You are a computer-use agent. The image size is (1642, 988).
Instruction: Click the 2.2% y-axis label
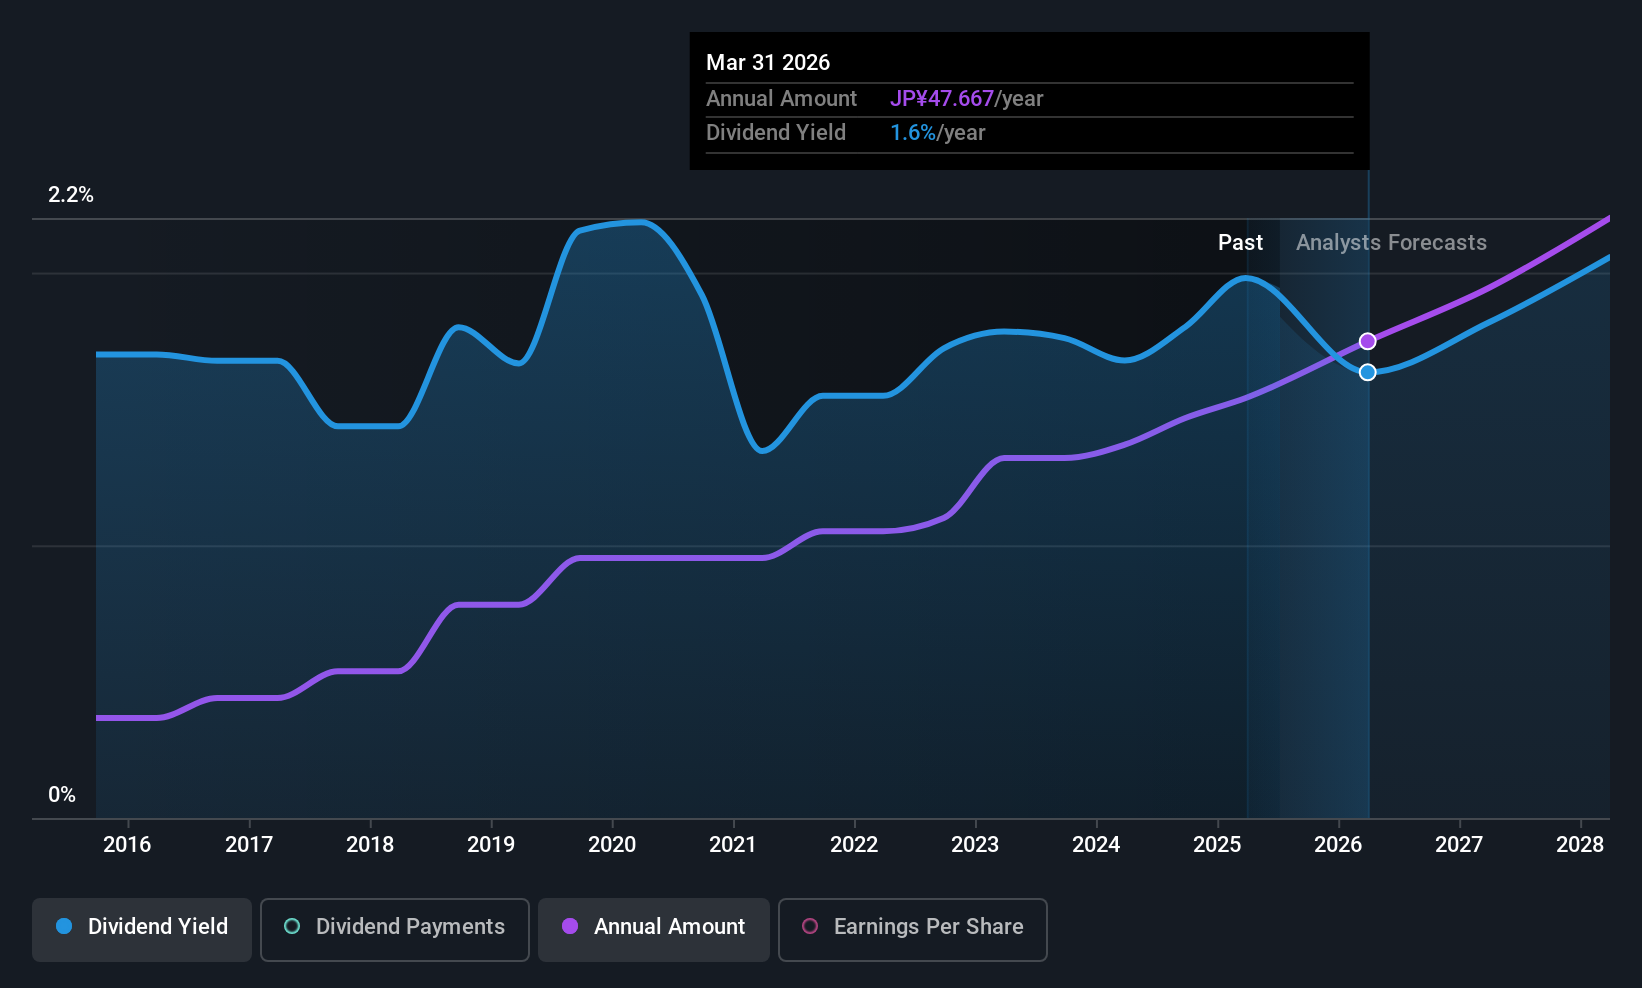point(71,195)
